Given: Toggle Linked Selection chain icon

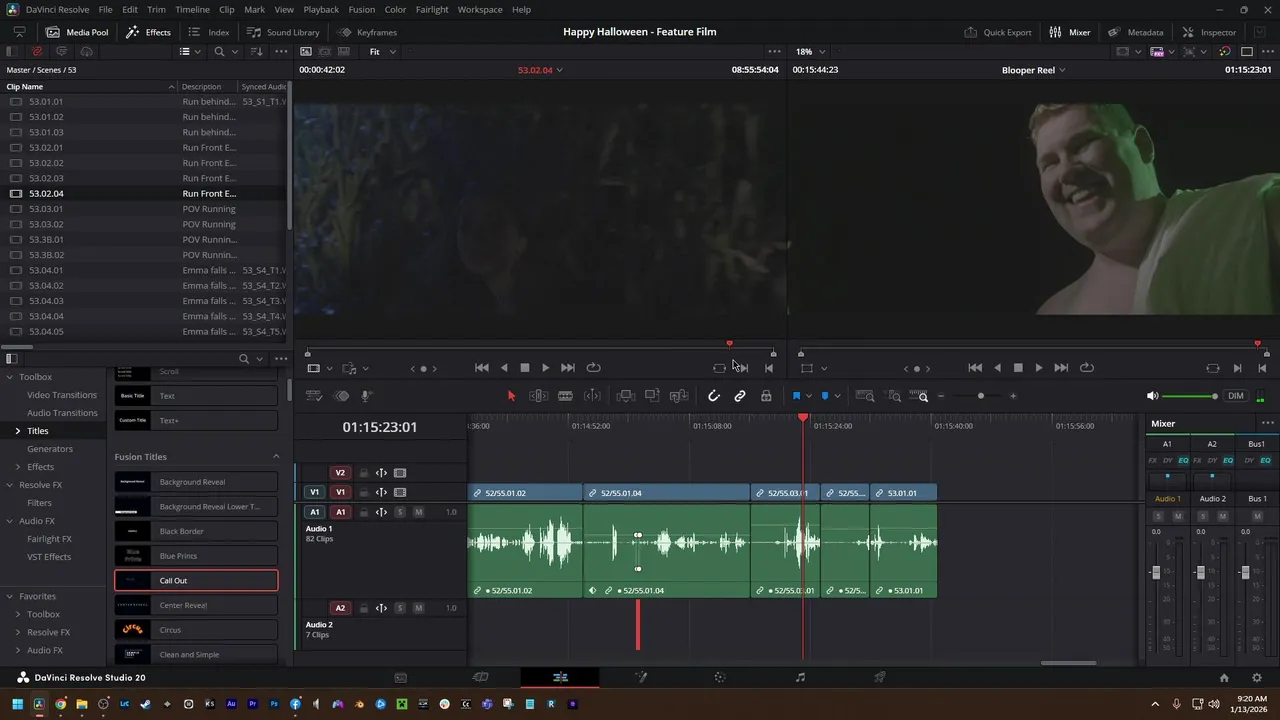Looking at the screenshot, I should (x=740, y=396).
